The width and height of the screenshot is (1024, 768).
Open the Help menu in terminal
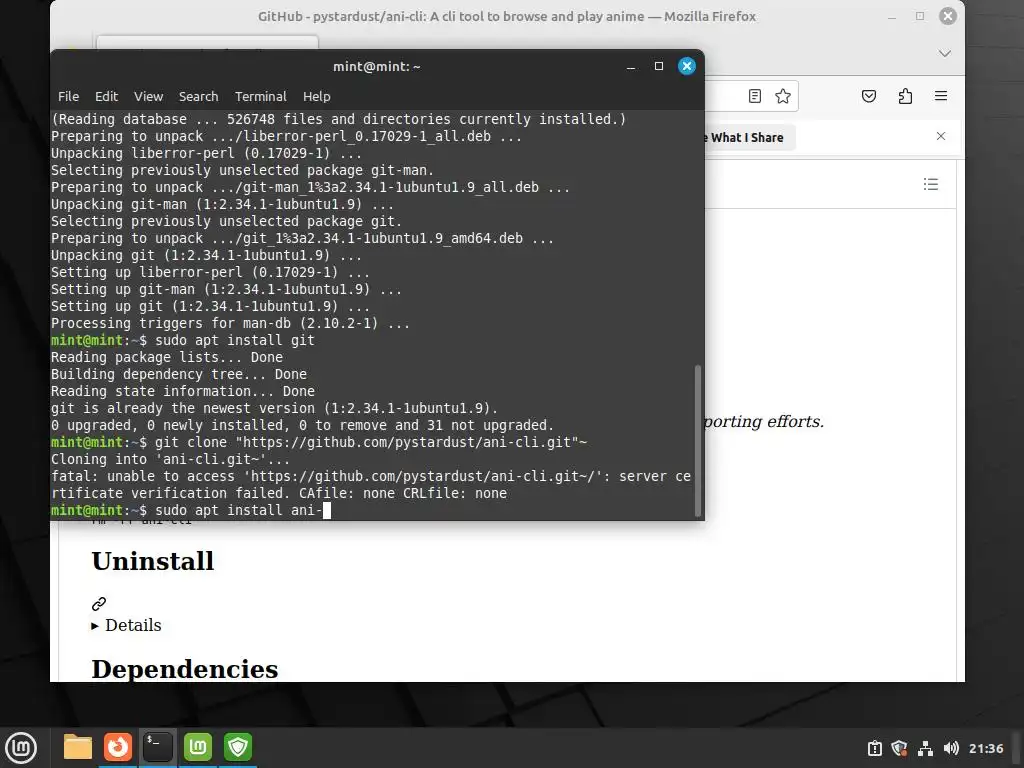point(316,96)
